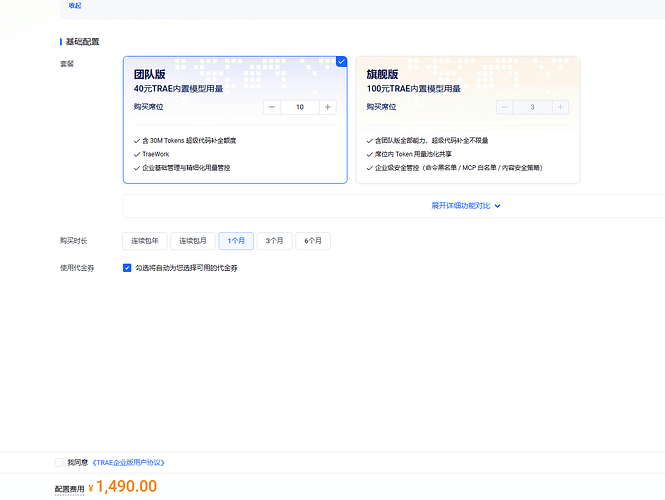This screenshot has width=665, height=500.
Task: Click the chevron next to 展开详细功能对比
Action: [x=497, y=206]
